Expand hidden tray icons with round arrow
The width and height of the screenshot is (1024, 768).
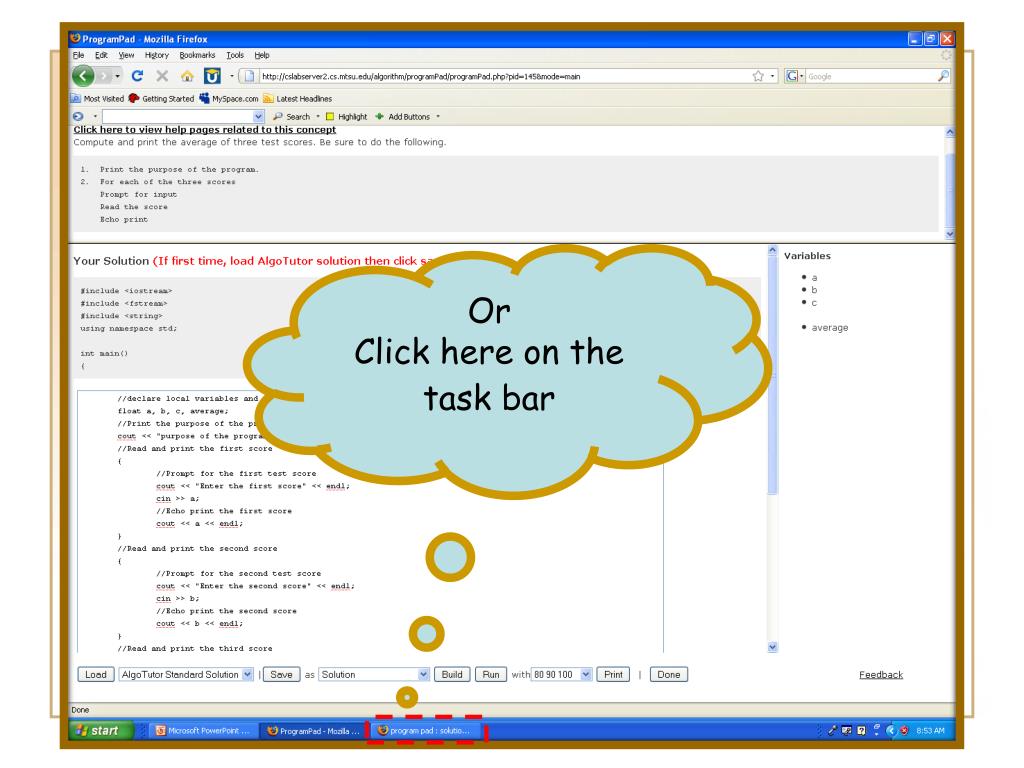(x=891, y=731)
